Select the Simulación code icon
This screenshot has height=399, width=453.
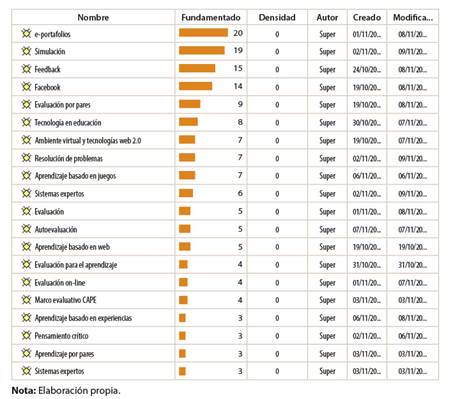click(x=26, y=51)
